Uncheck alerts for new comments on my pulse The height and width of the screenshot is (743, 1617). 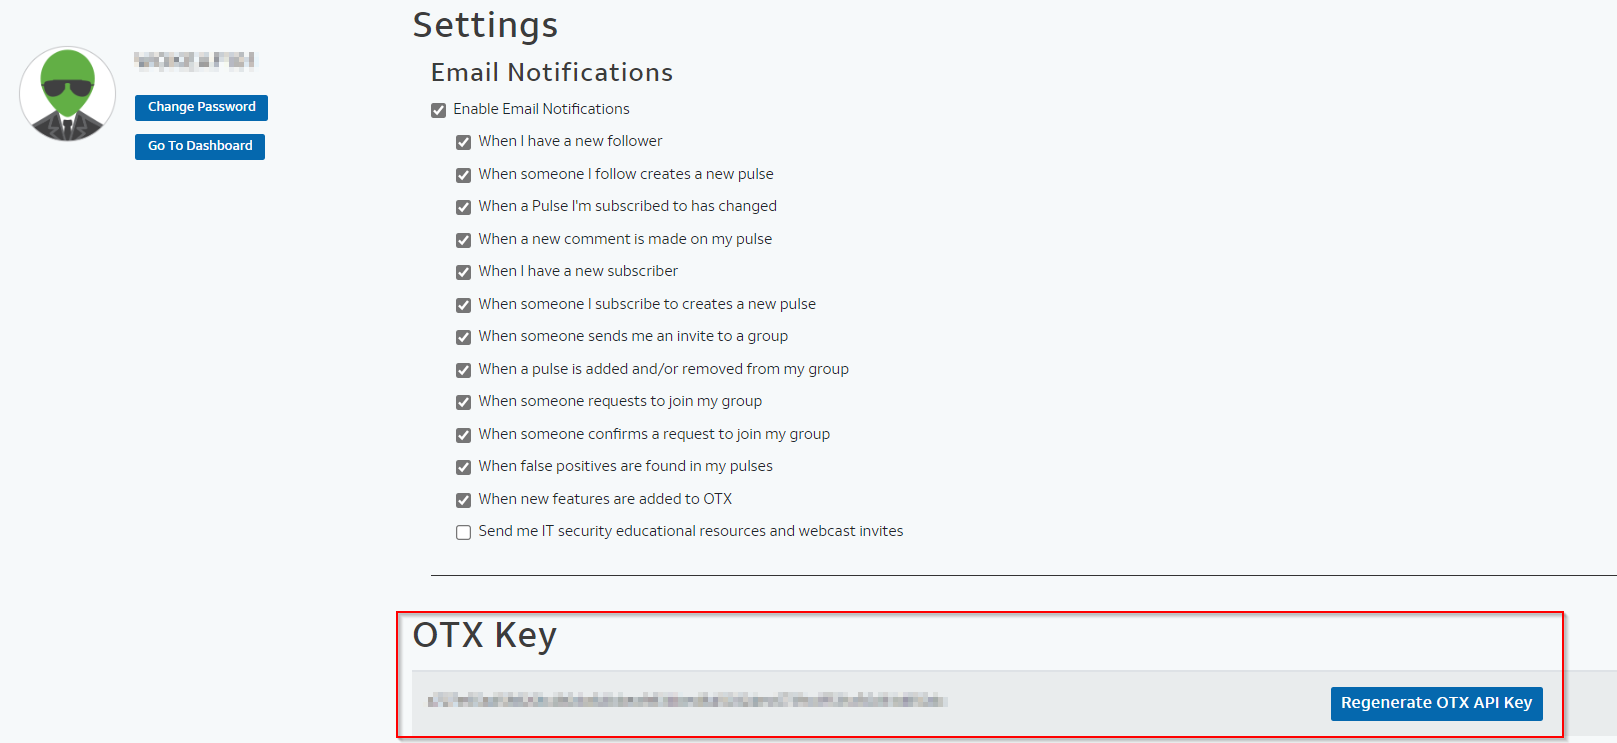pos(463,240)
